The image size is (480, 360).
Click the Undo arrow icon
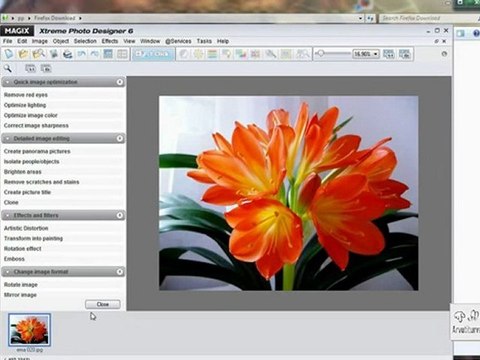coord(82,54)
